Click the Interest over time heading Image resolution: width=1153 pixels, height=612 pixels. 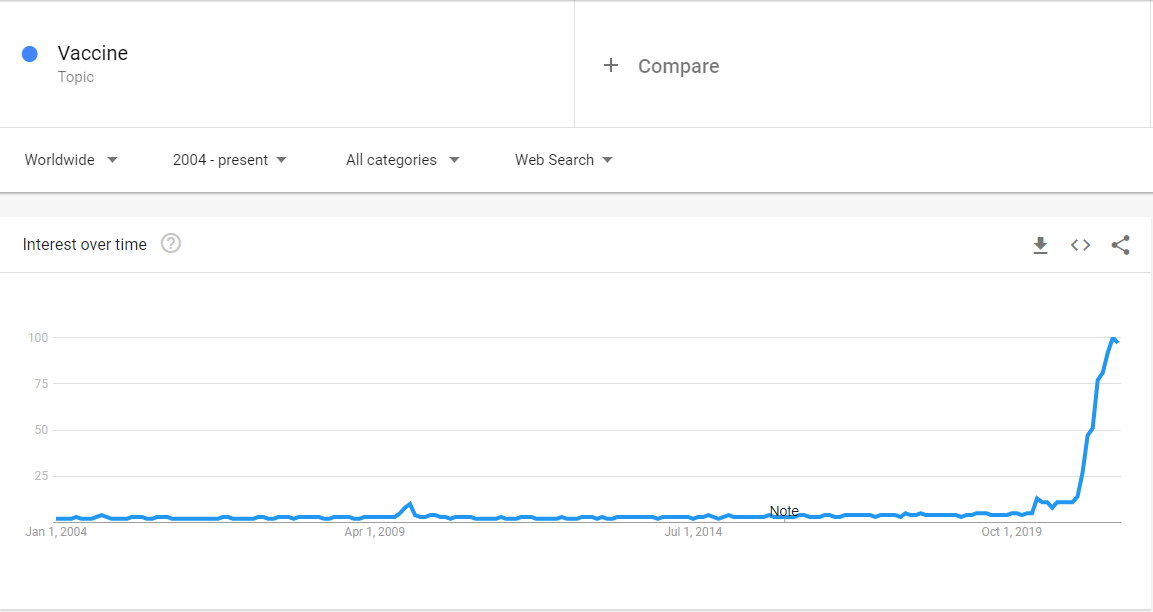(x=85, y=244)
